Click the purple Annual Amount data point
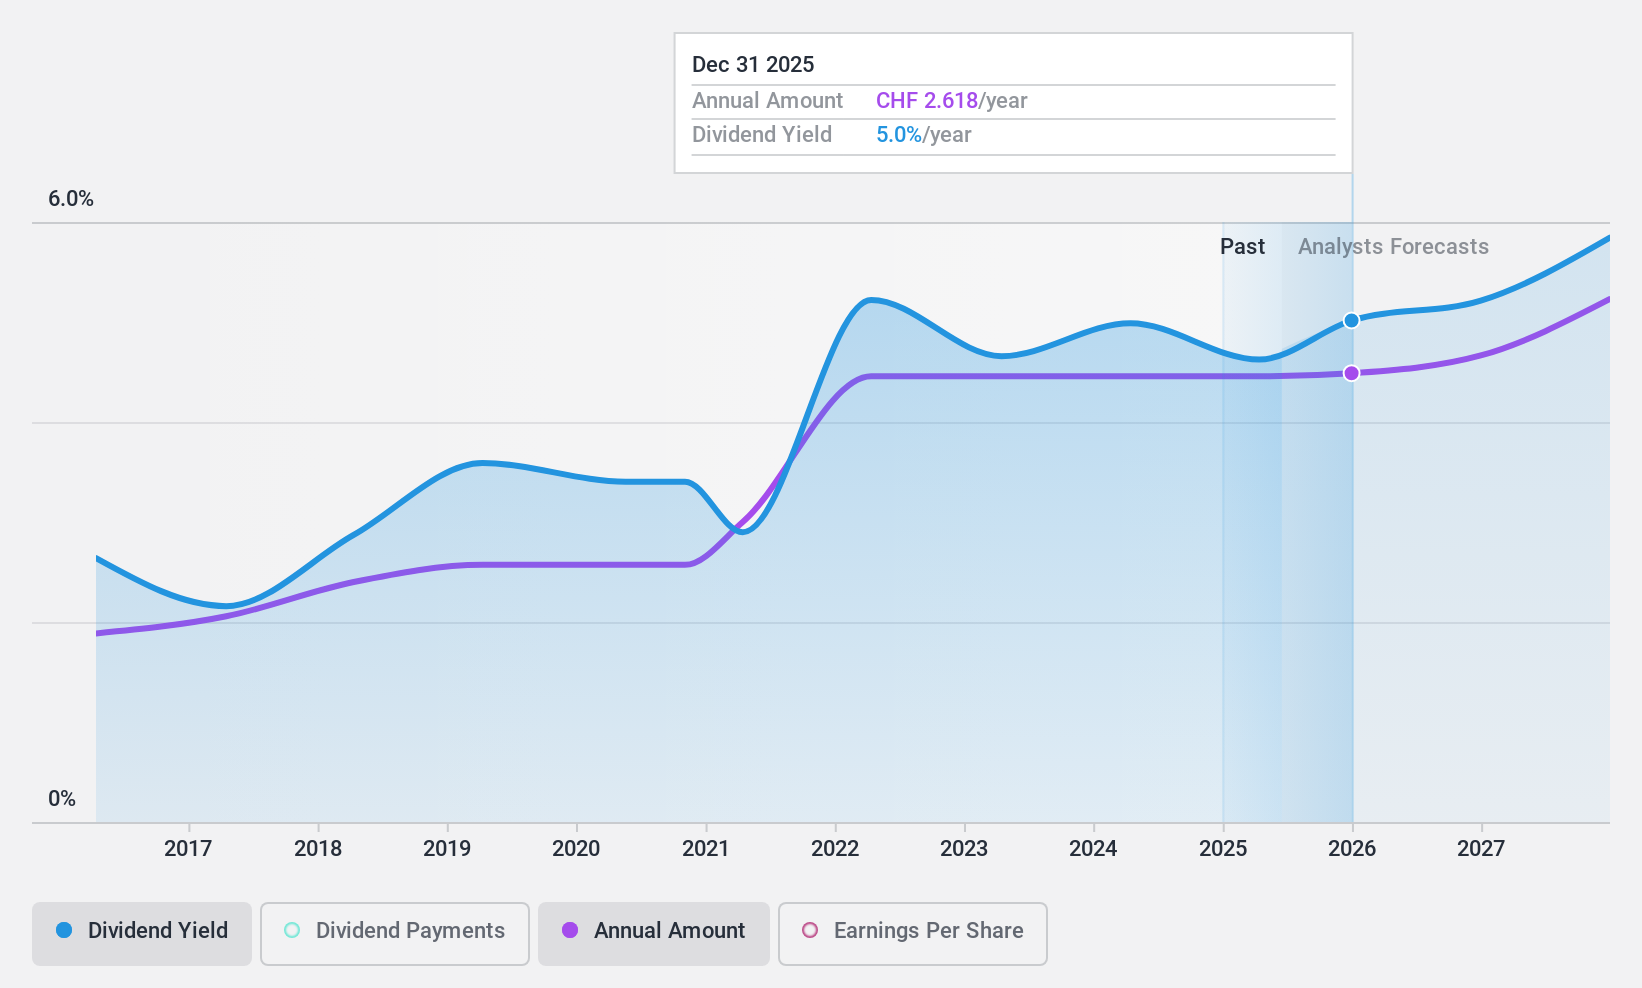Screen dimensions: 1642x988 [x=1351, y=373]
